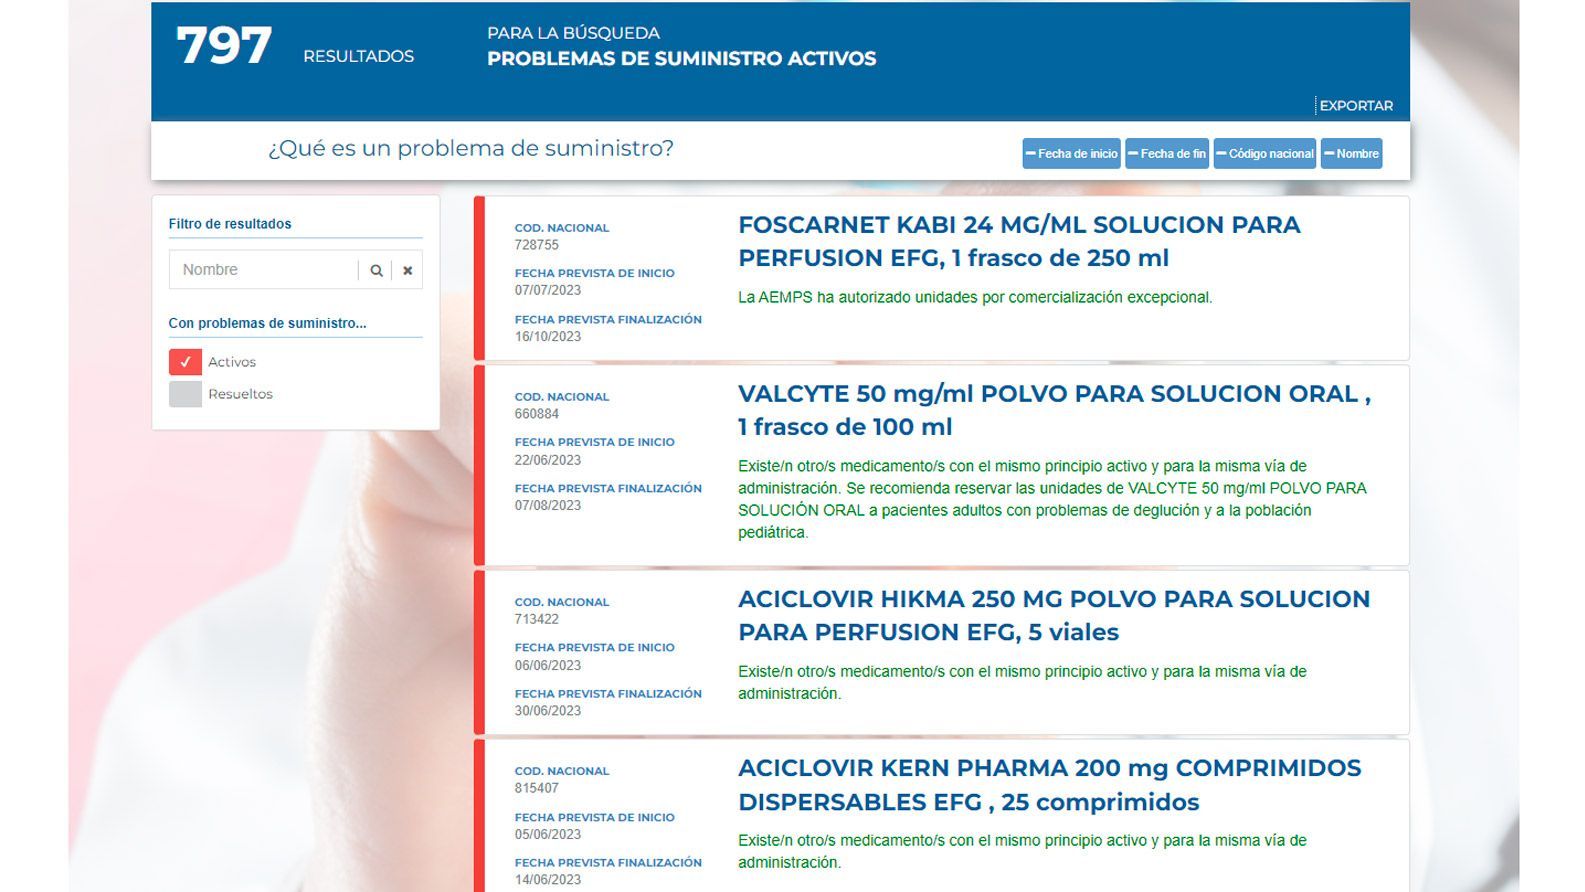Image resolution: width=1585 pixels, height=892 pixels.
Task: Click start date 07/07/2023
Action: (548, 290)
